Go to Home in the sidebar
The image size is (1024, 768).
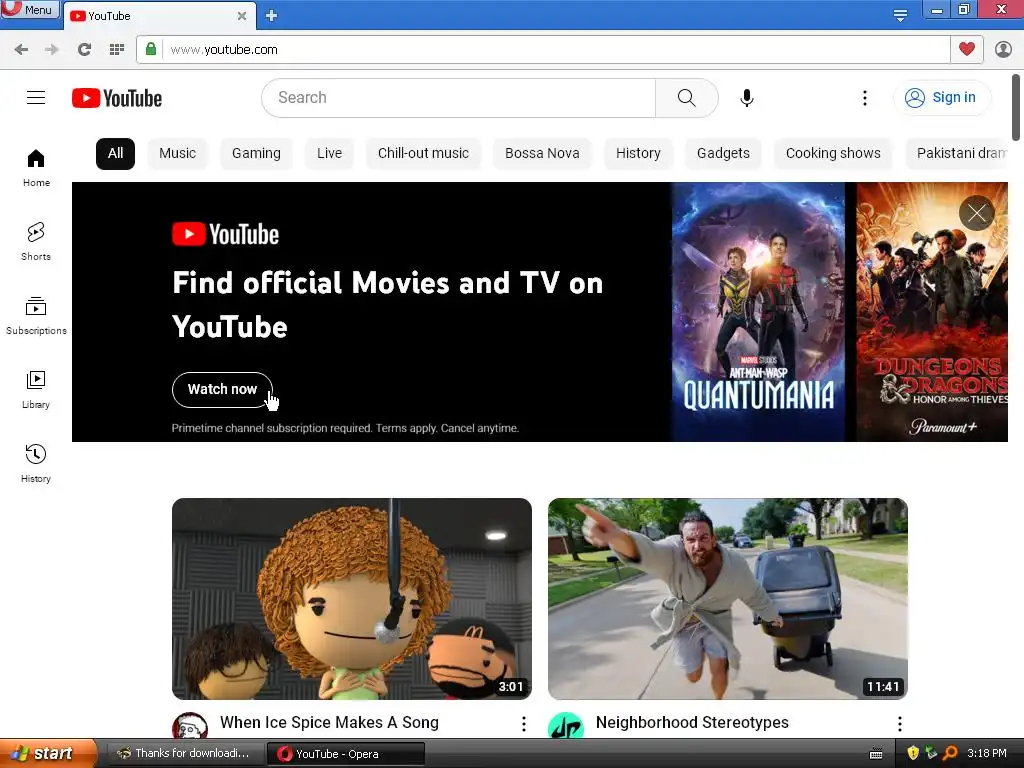click(x=36, y=168)
